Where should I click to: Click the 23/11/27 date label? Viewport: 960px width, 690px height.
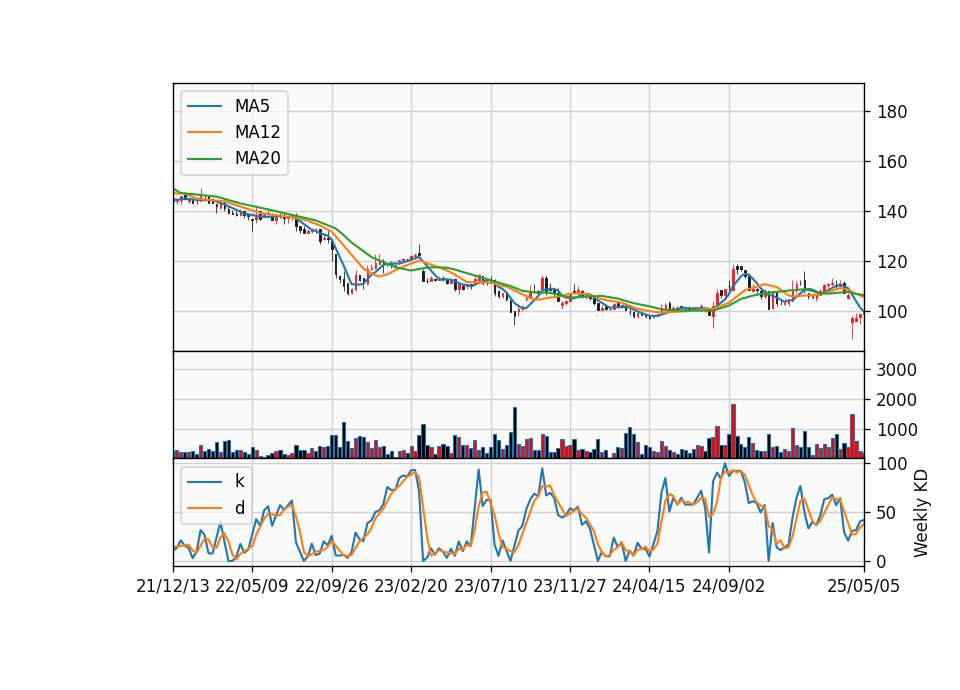click(569, 586)
